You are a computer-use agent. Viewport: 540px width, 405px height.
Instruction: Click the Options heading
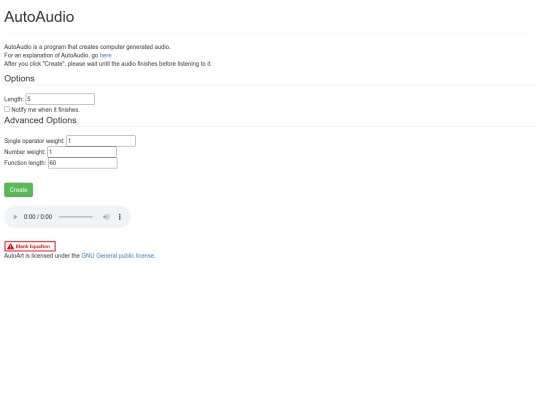19,79
